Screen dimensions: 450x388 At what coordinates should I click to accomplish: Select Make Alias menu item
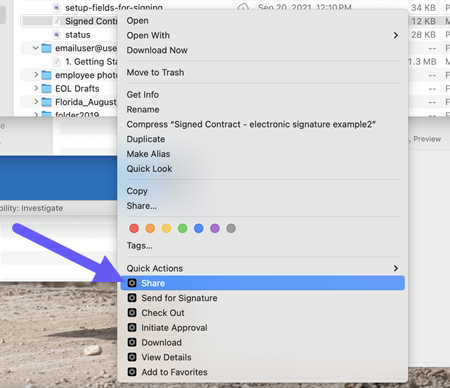pyautogui.click(x=148, y=154)
